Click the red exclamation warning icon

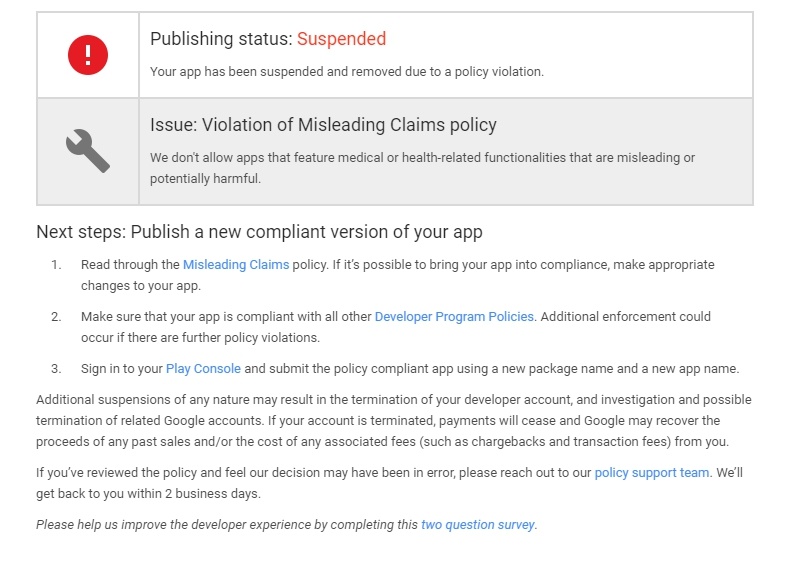coord(87,54)
